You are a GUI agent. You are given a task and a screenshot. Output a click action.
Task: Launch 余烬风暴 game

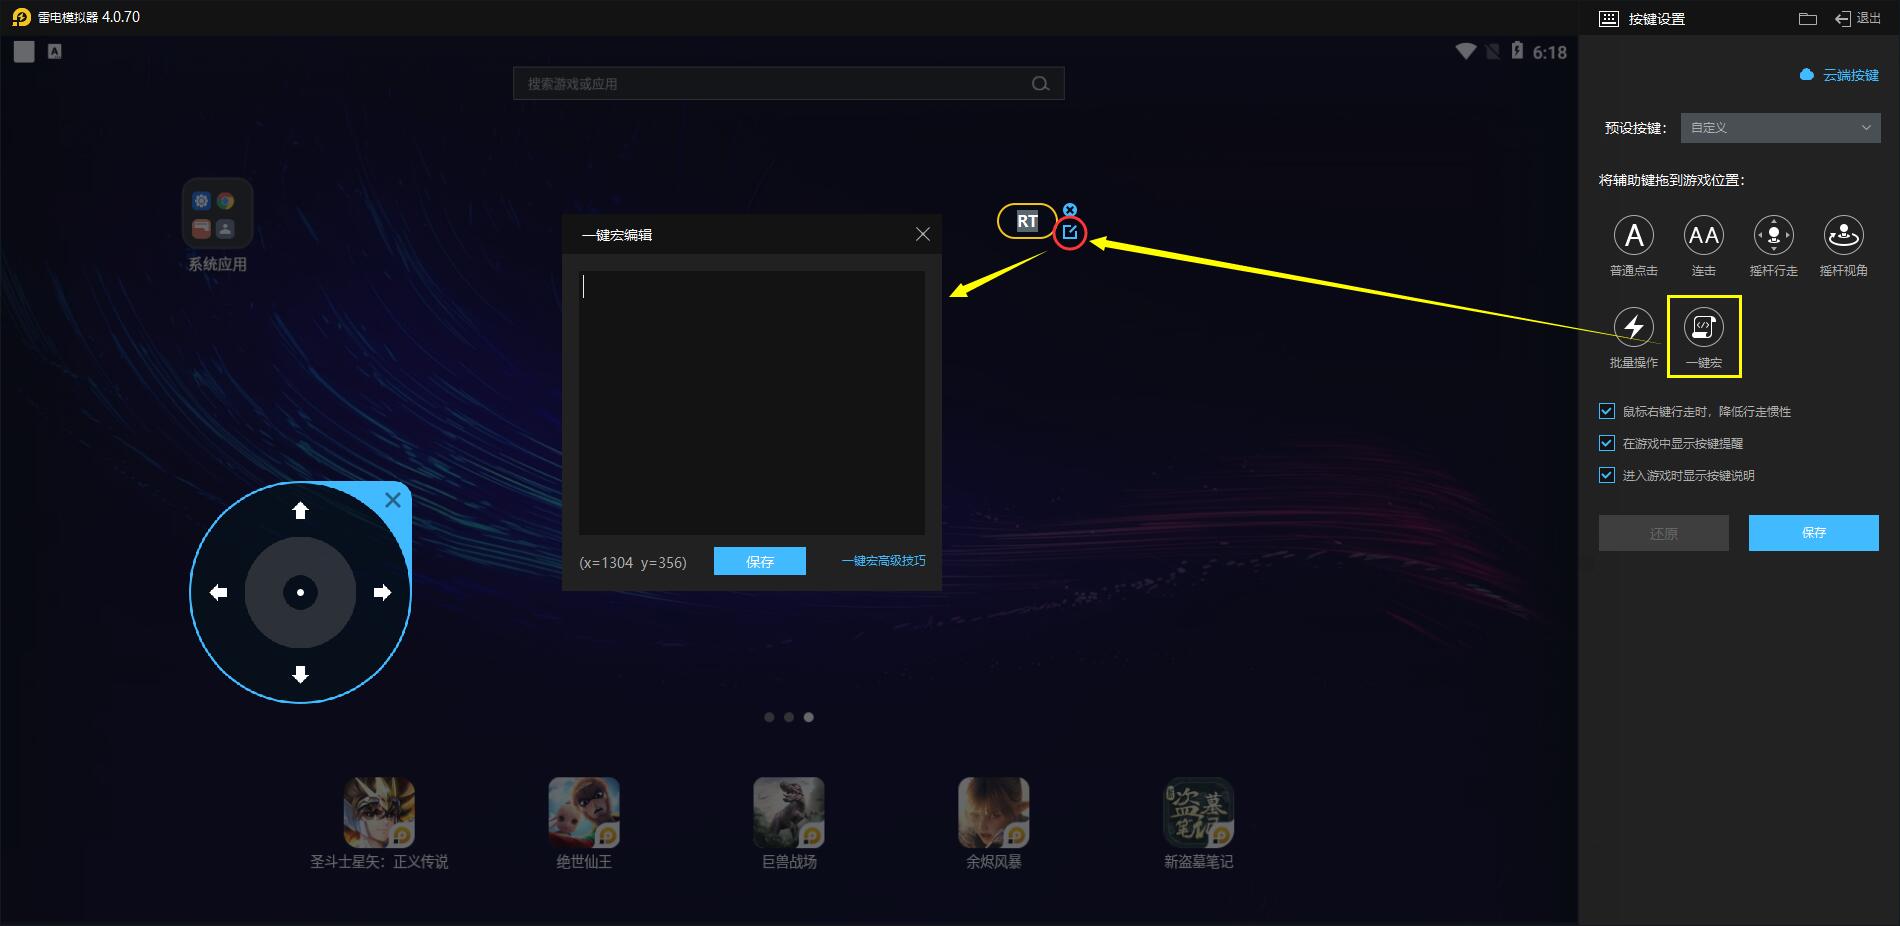click(x=994, y=813)
